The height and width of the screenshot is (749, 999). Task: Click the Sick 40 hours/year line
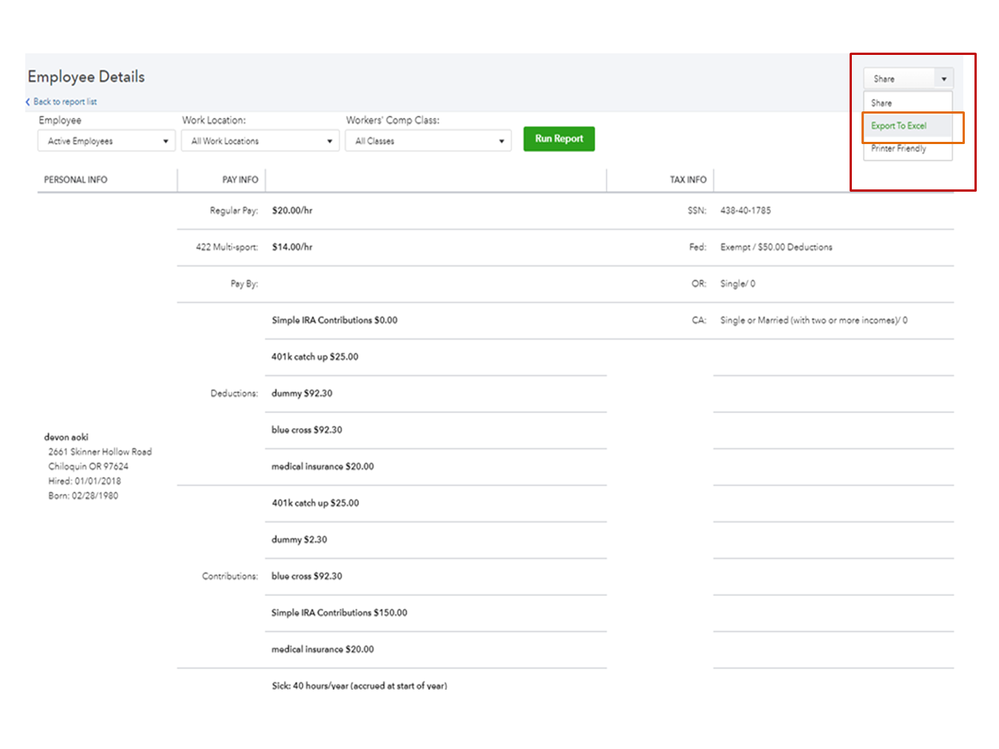[x=359, y=686]
